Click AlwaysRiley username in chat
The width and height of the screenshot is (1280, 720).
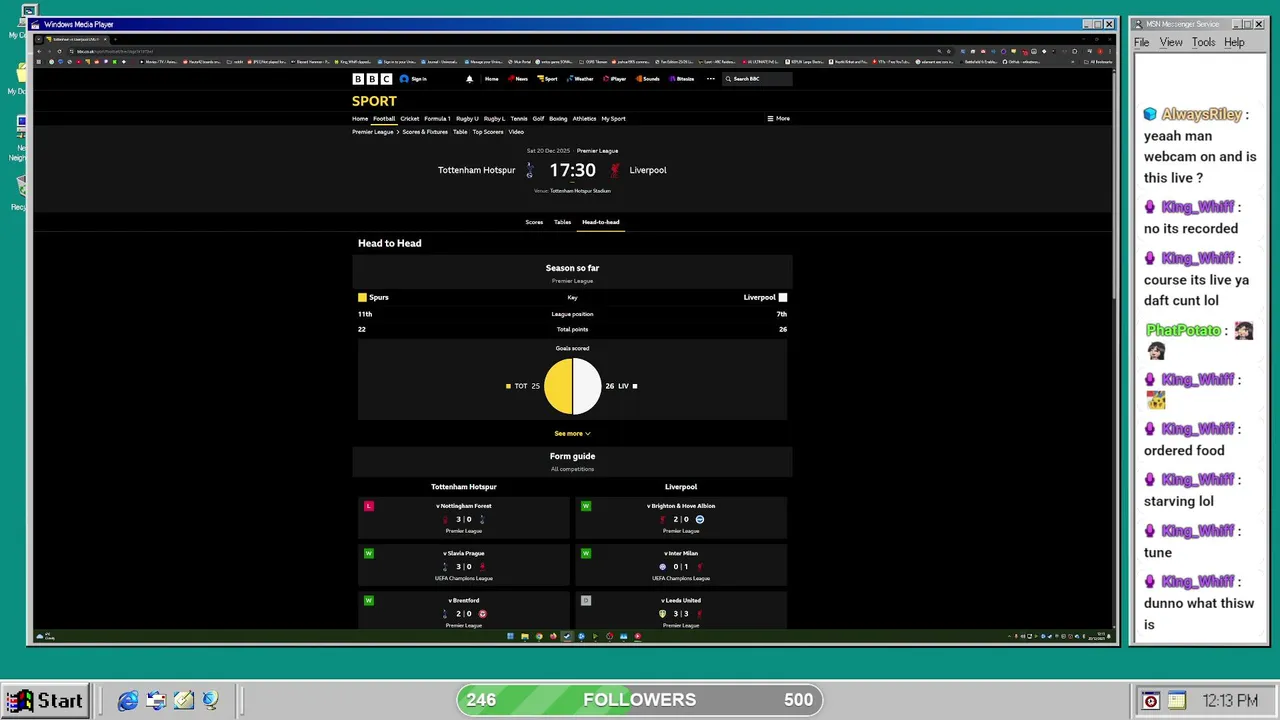[x=1201, y=114]
